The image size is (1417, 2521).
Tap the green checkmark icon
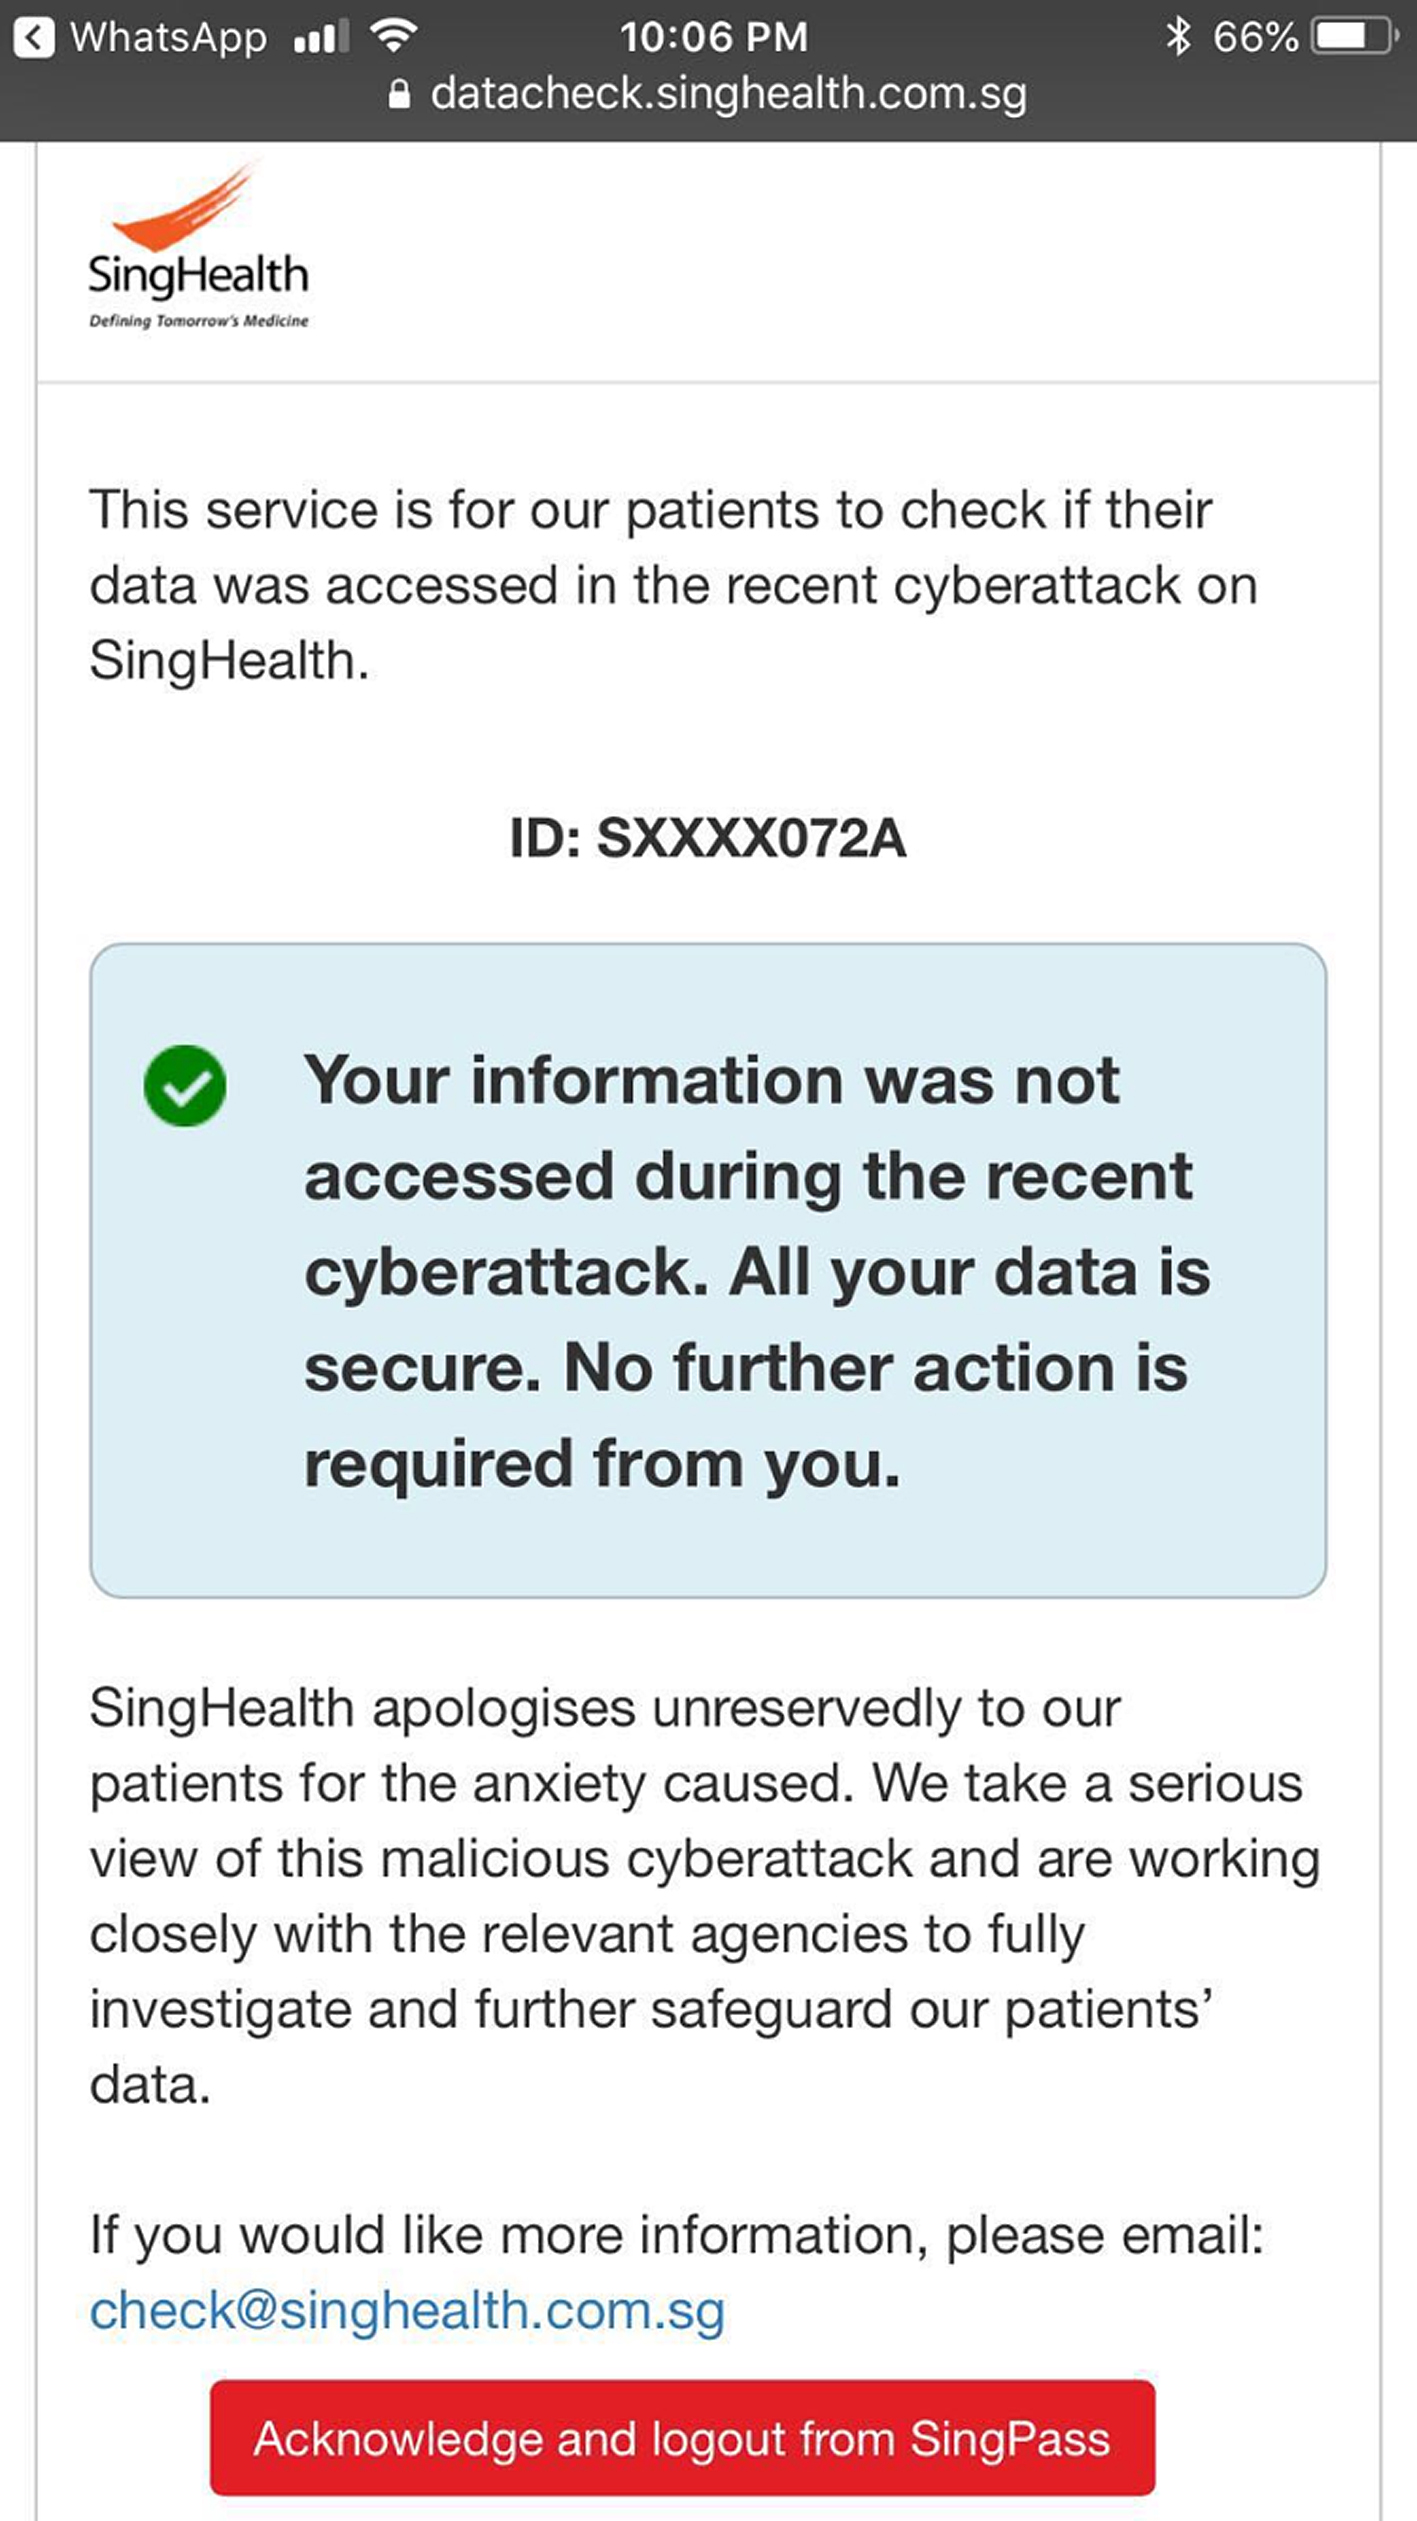click(185, 1086)
